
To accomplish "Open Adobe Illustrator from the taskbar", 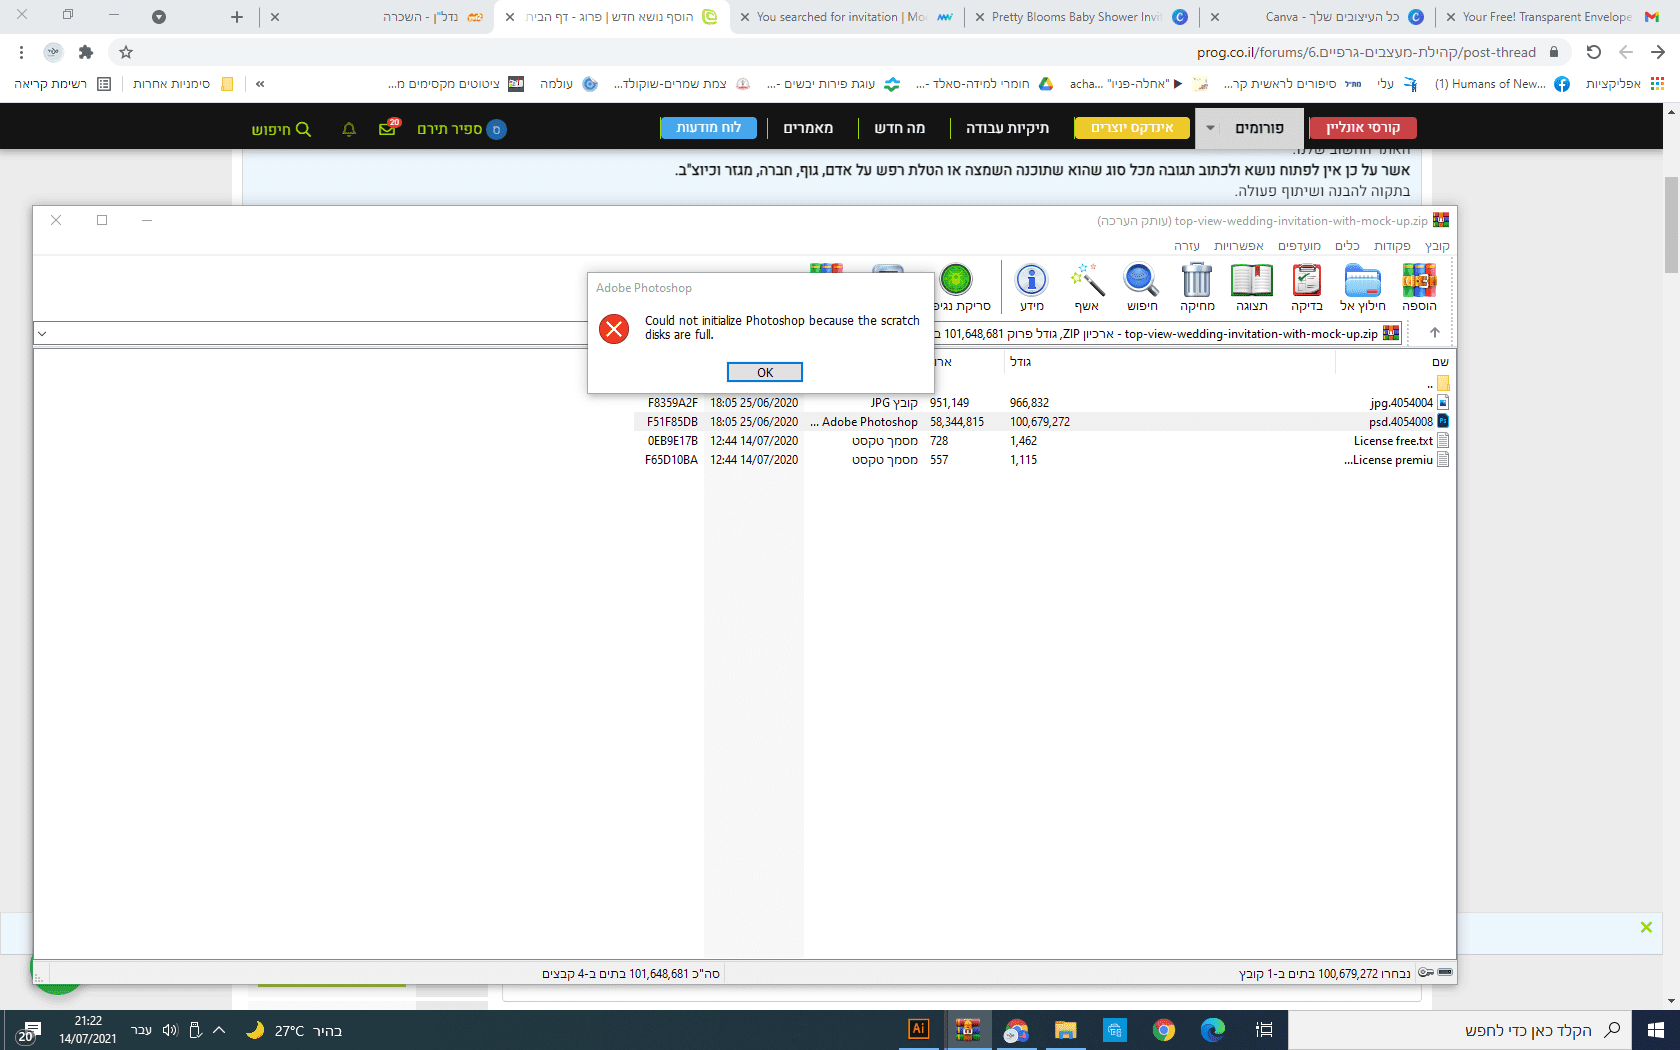I will pos(918,1029).
